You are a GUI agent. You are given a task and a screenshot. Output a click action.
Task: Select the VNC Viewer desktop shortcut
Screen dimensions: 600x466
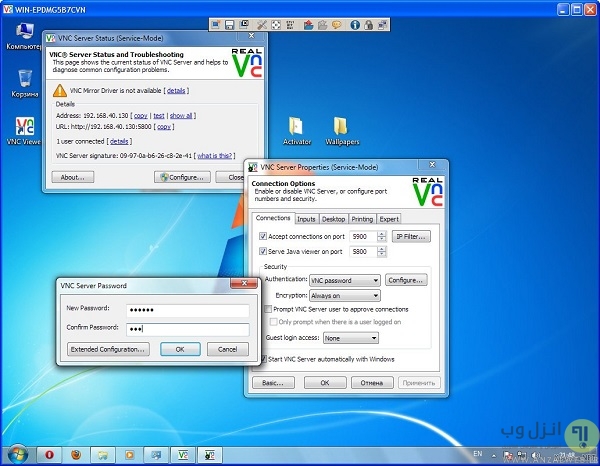pyautogui.click(x=24, y=131)
